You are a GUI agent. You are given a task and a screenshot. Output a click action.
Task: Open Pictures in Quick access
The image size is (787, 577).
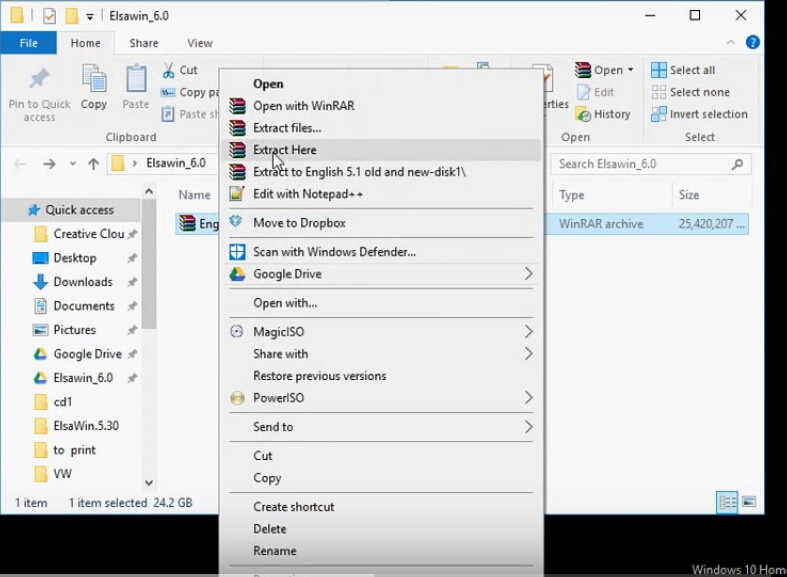74,330
